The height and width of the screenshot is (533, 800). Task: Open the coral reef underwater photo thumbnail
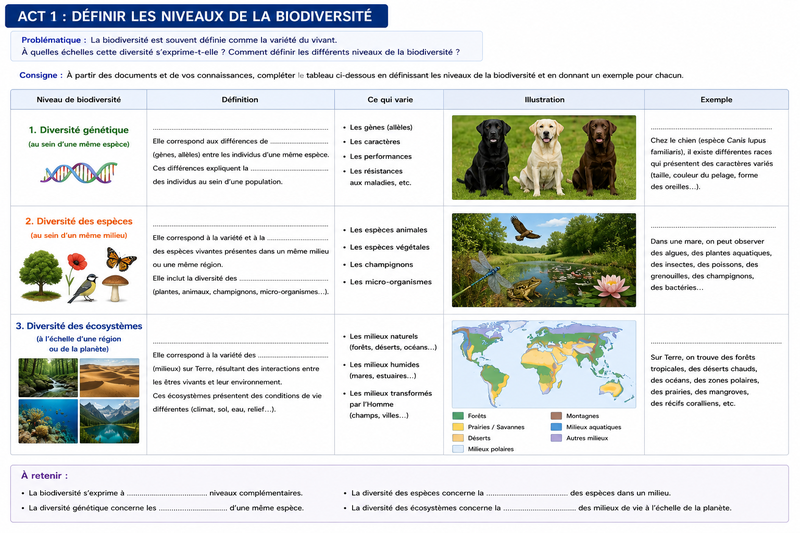pos(48,421)
